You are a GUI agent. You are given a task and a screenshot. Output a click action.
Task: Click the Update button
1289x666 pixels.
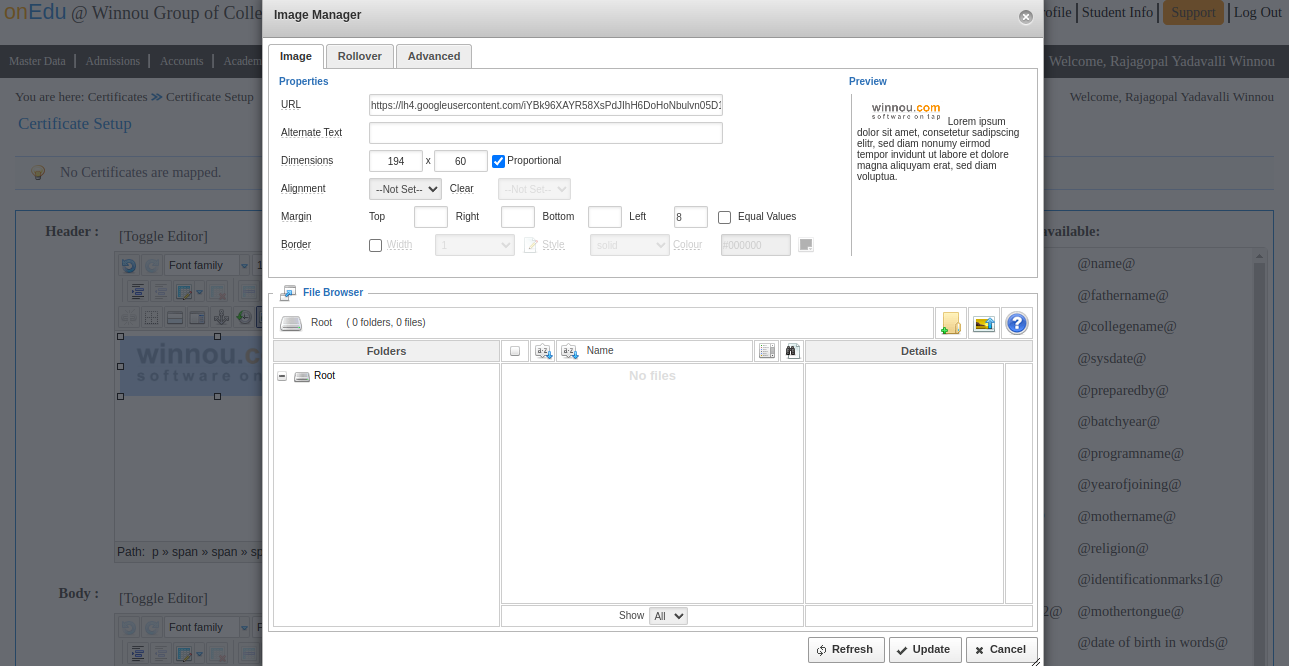[925, 650]
